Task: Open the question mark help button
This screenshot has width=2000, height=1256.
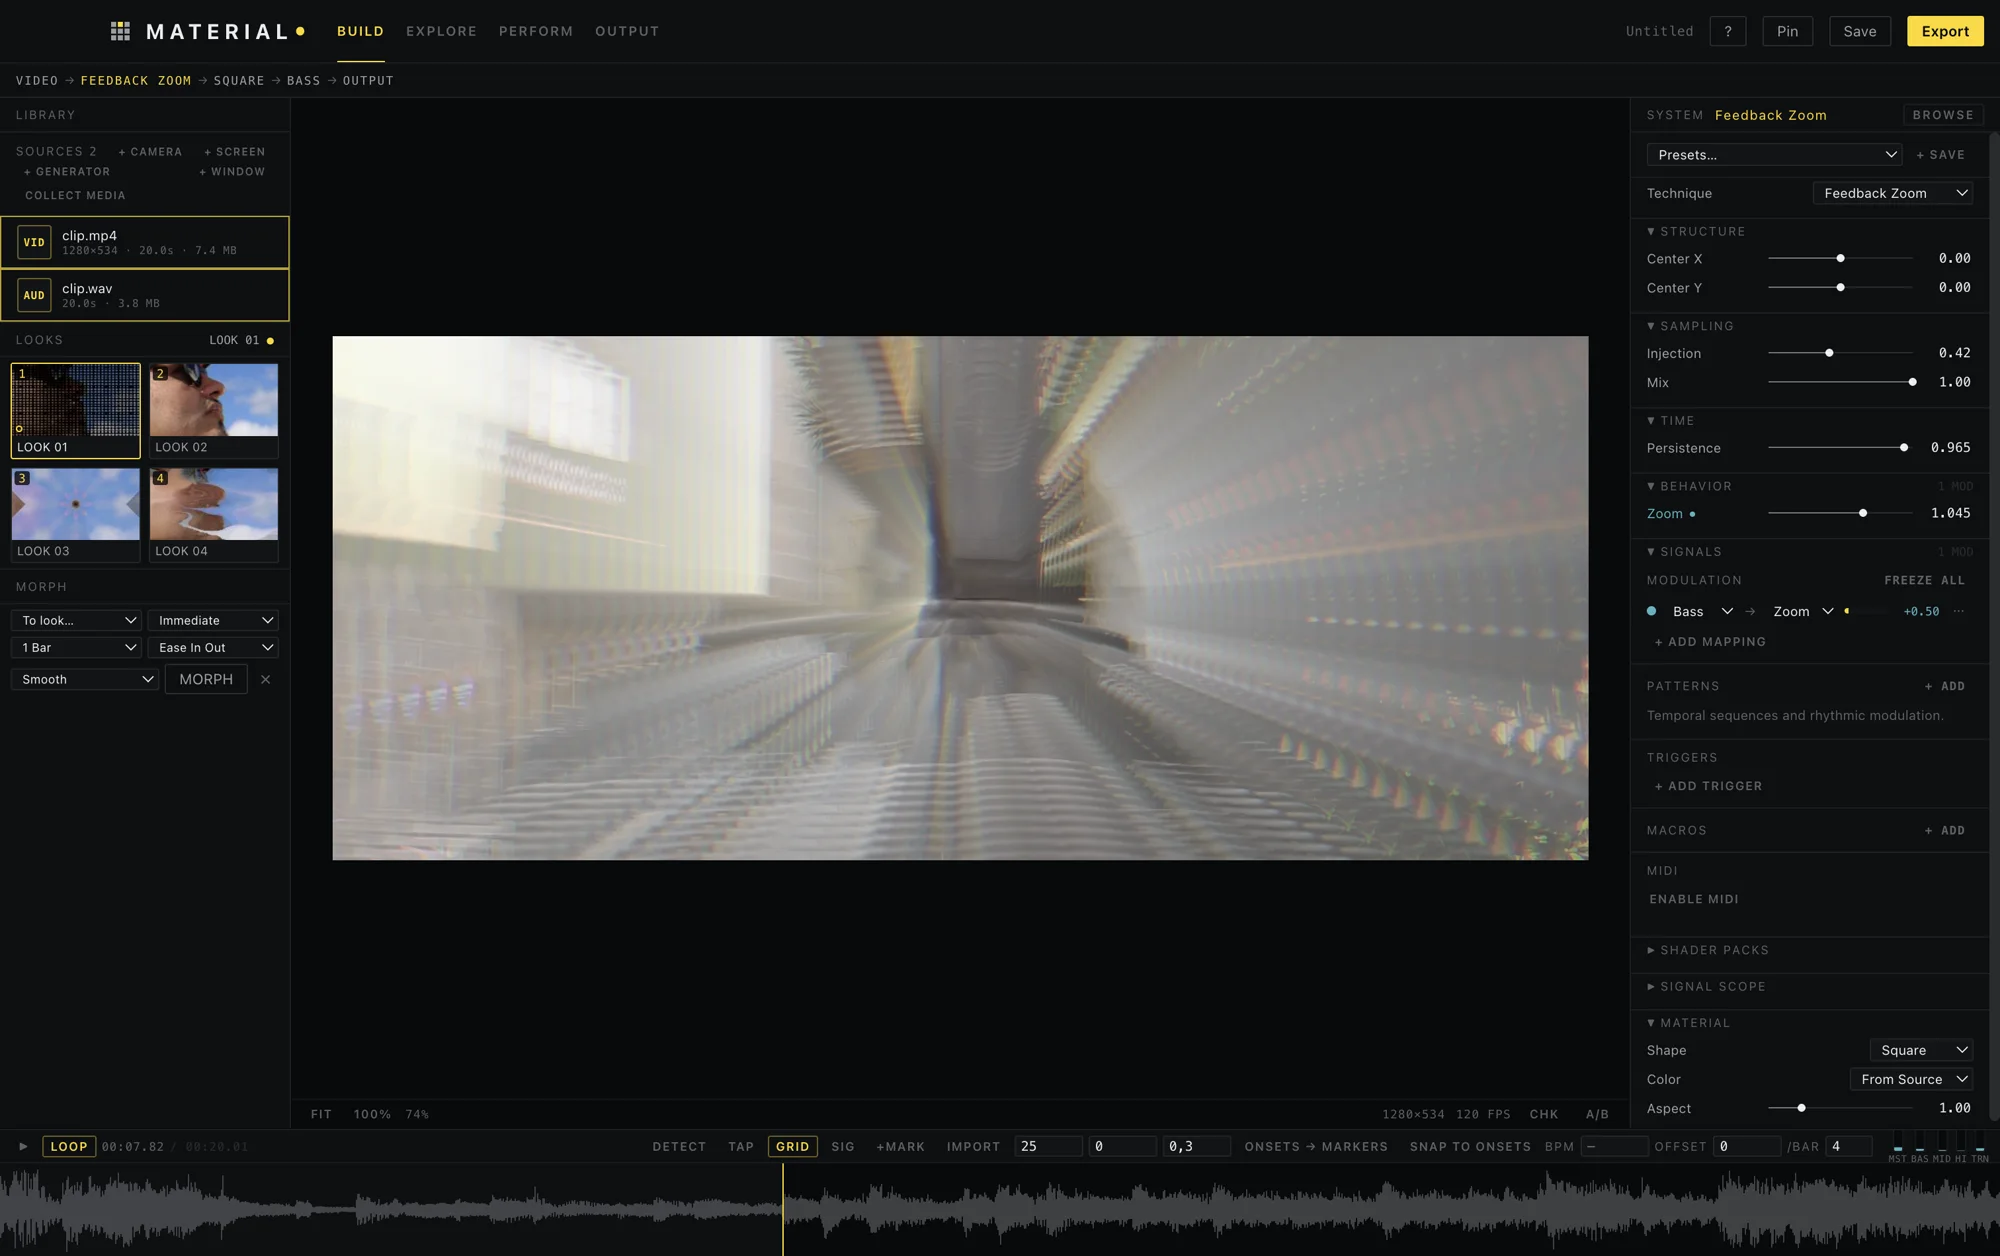Action: click(1728, 31)
